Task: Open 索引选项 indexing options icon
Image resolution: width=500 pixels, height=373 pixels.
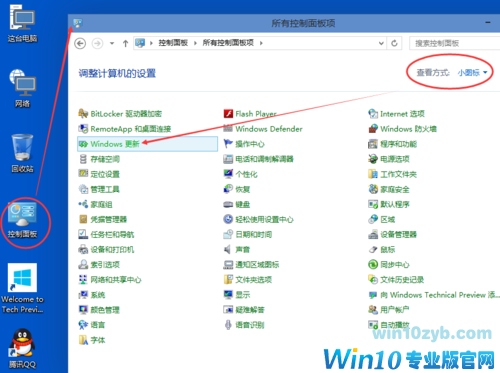Action: coord(83,264)
